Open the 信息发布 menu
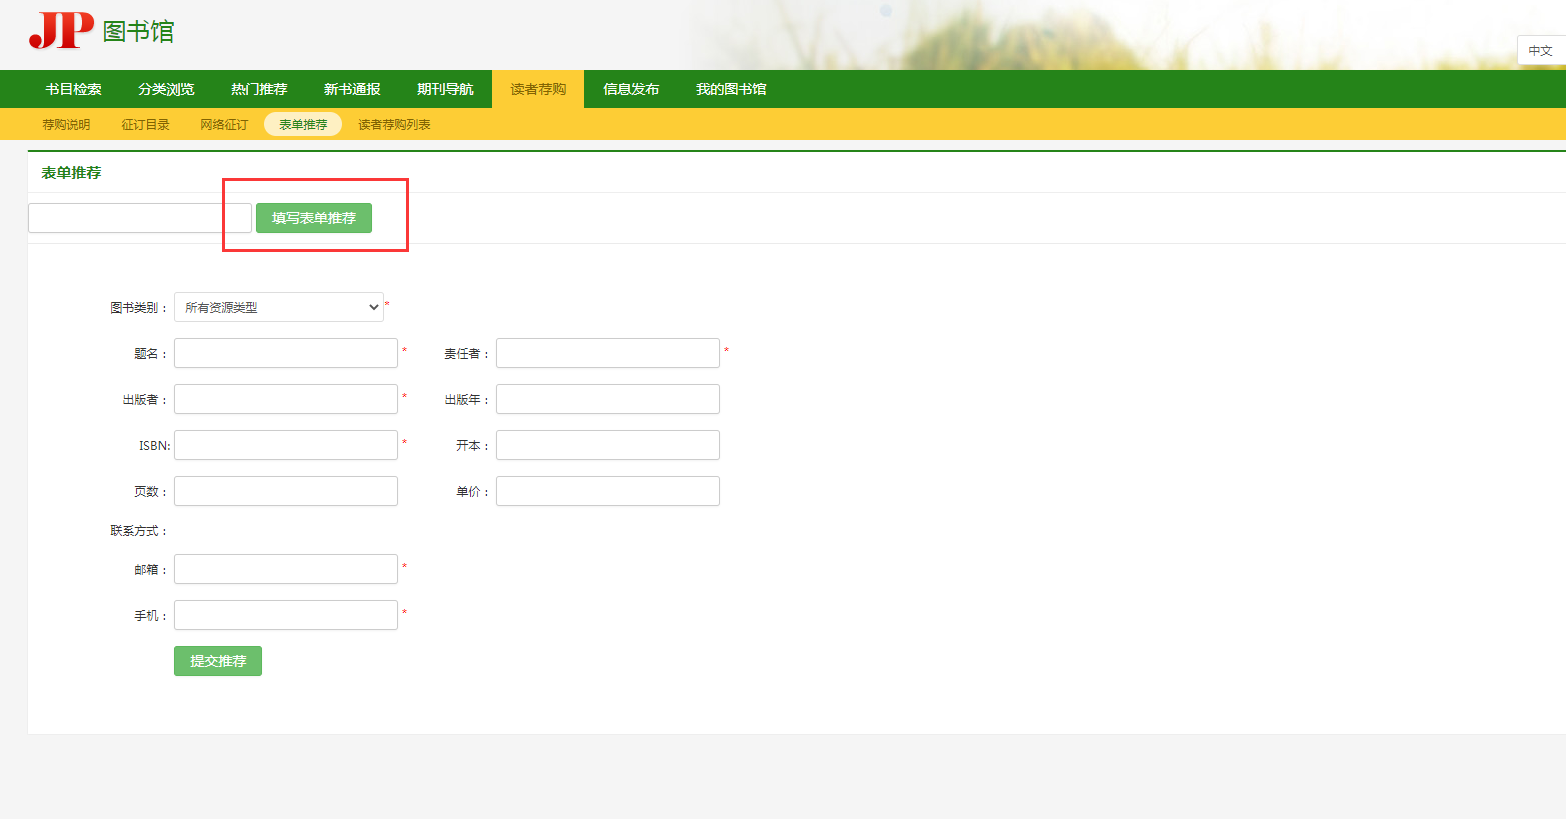This screenshot has height=819, width=1566. (631, 89)
